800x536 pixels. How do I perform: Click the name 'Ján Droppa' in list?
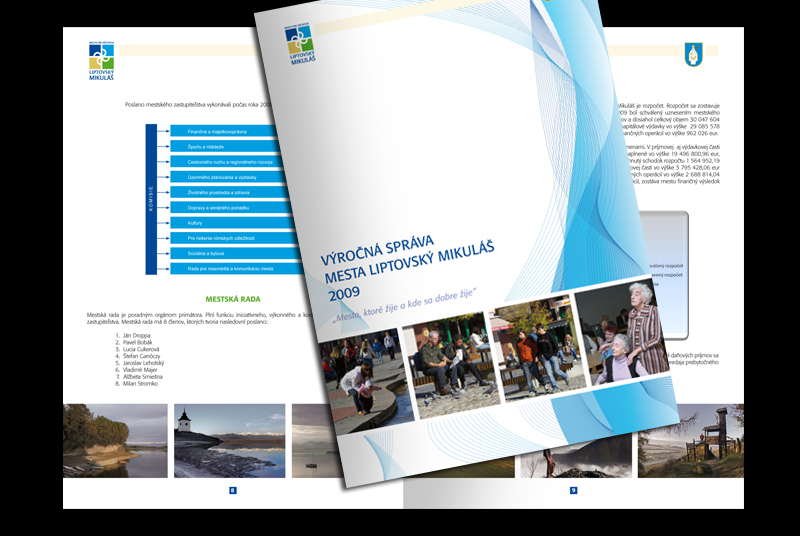137,336
